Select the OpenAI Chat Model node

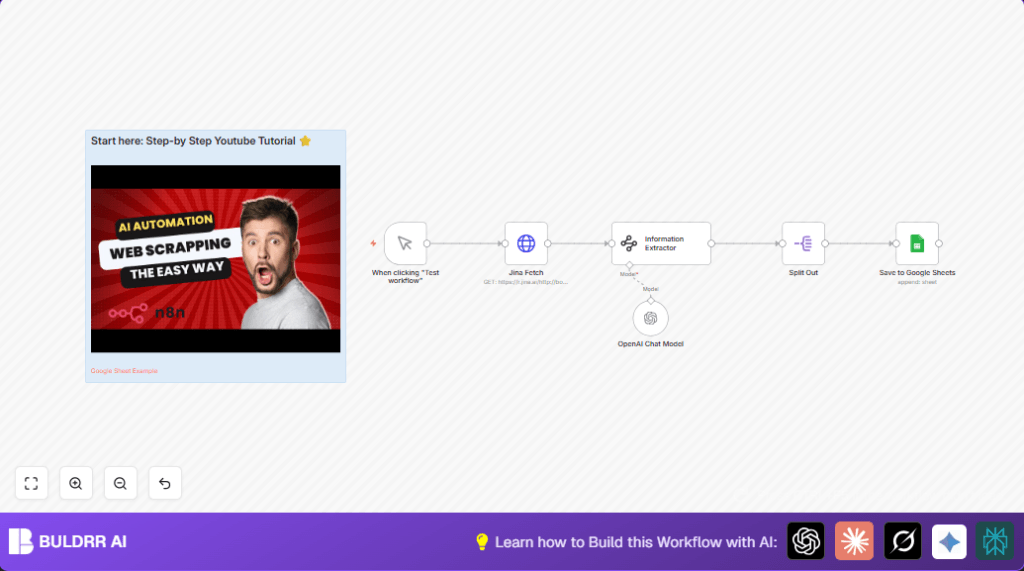click(x=650, y=318)
